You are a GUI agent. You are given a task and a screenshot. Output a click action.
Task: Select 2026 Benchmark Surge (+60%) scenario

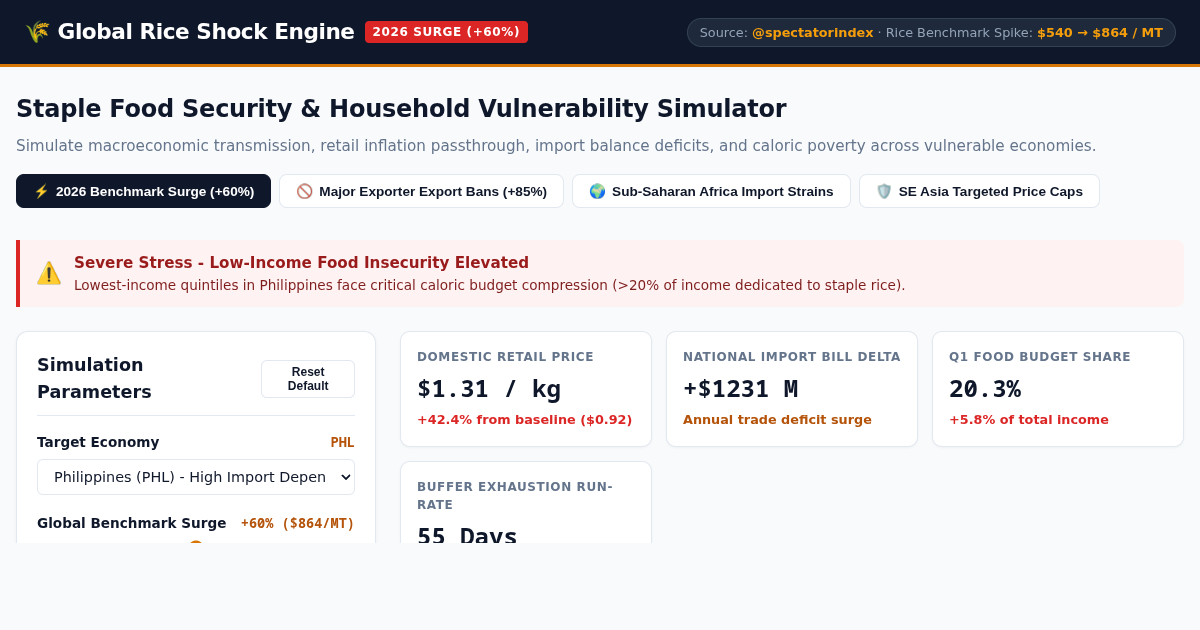(x=143, y=191)
